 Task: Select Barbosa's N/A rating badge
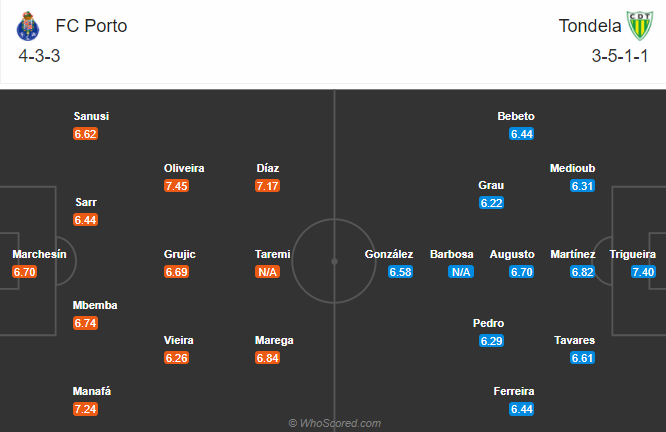click(x=461, y=271)
